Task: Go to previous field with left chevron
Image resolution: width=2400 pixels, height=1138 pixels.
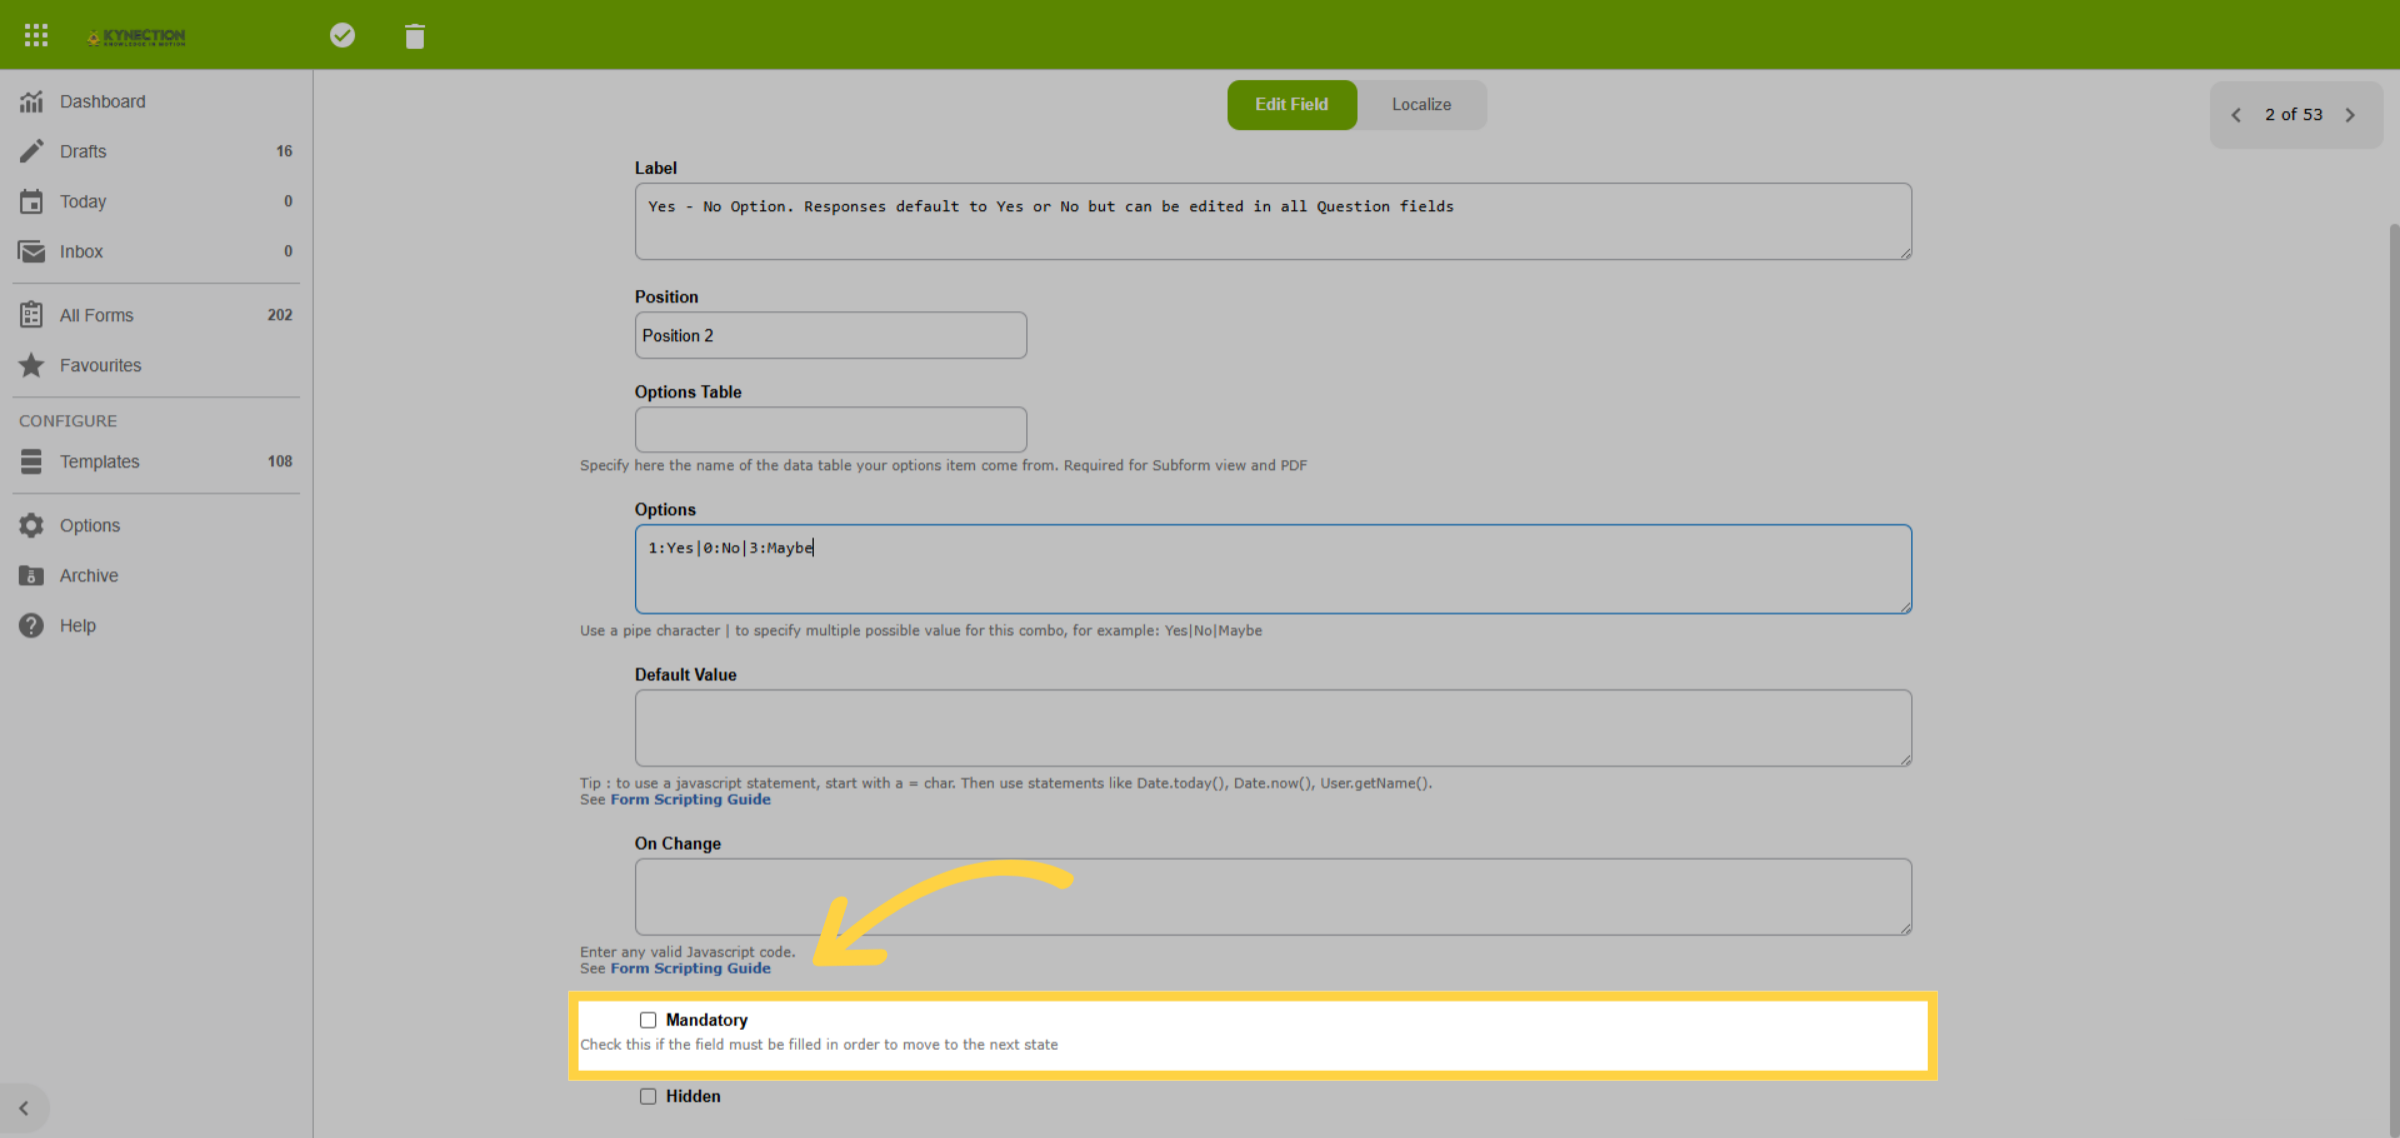Action: click(x=2236, y=115)
